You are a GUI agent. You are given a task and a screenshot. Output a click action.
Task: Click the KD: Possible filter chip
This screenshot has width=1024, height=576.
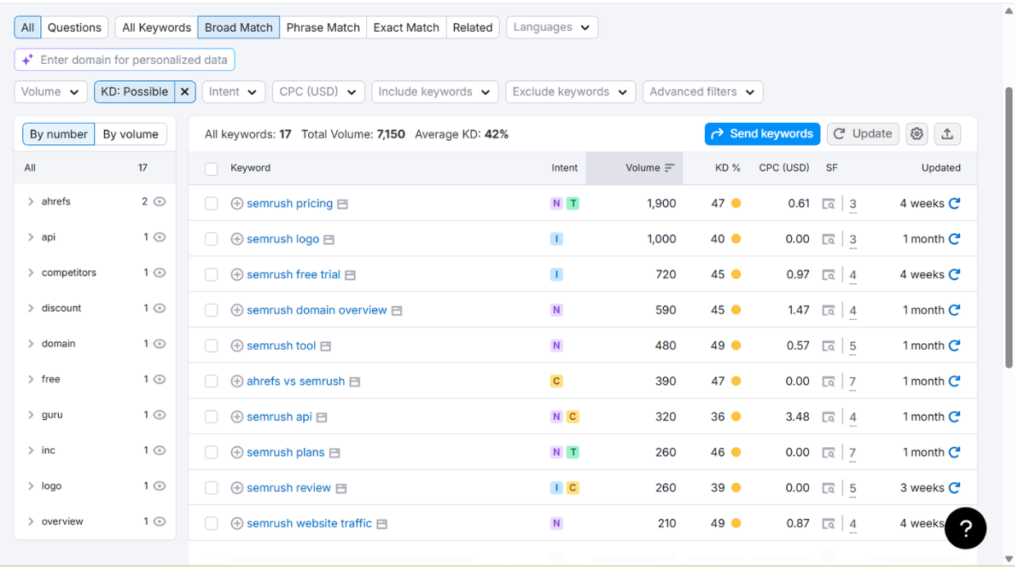(x=135, y=92)
